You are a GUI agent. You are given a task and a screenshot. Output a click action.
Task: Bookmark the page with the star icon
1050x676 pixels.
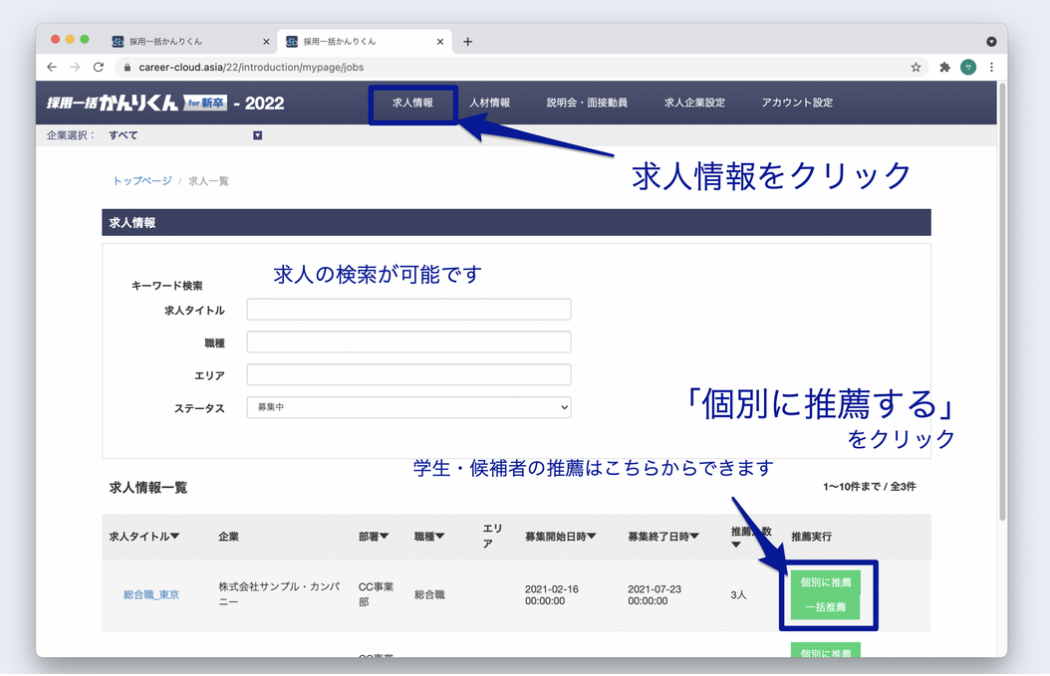pyautogui.click(x=916, y=66)
